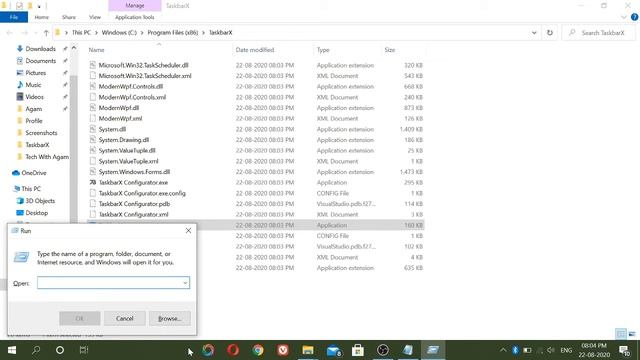This screenshot has width=640, height=360.
Task: Open Documents in the navigation pane
Action: (40, 61)
